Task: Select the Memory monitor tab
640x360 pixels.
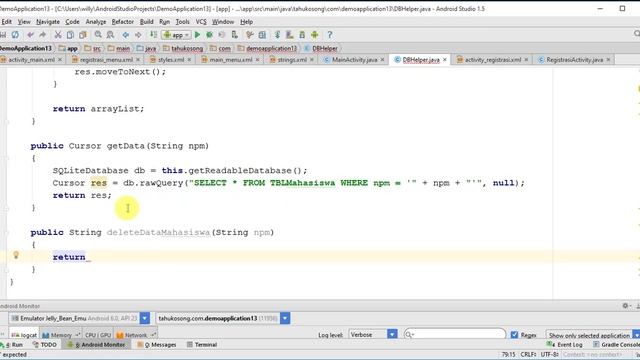Action: pos(61,335)
